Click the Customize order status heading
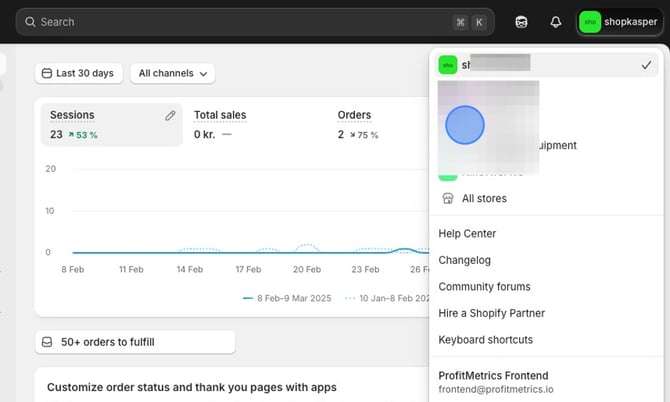 point(192,387)
